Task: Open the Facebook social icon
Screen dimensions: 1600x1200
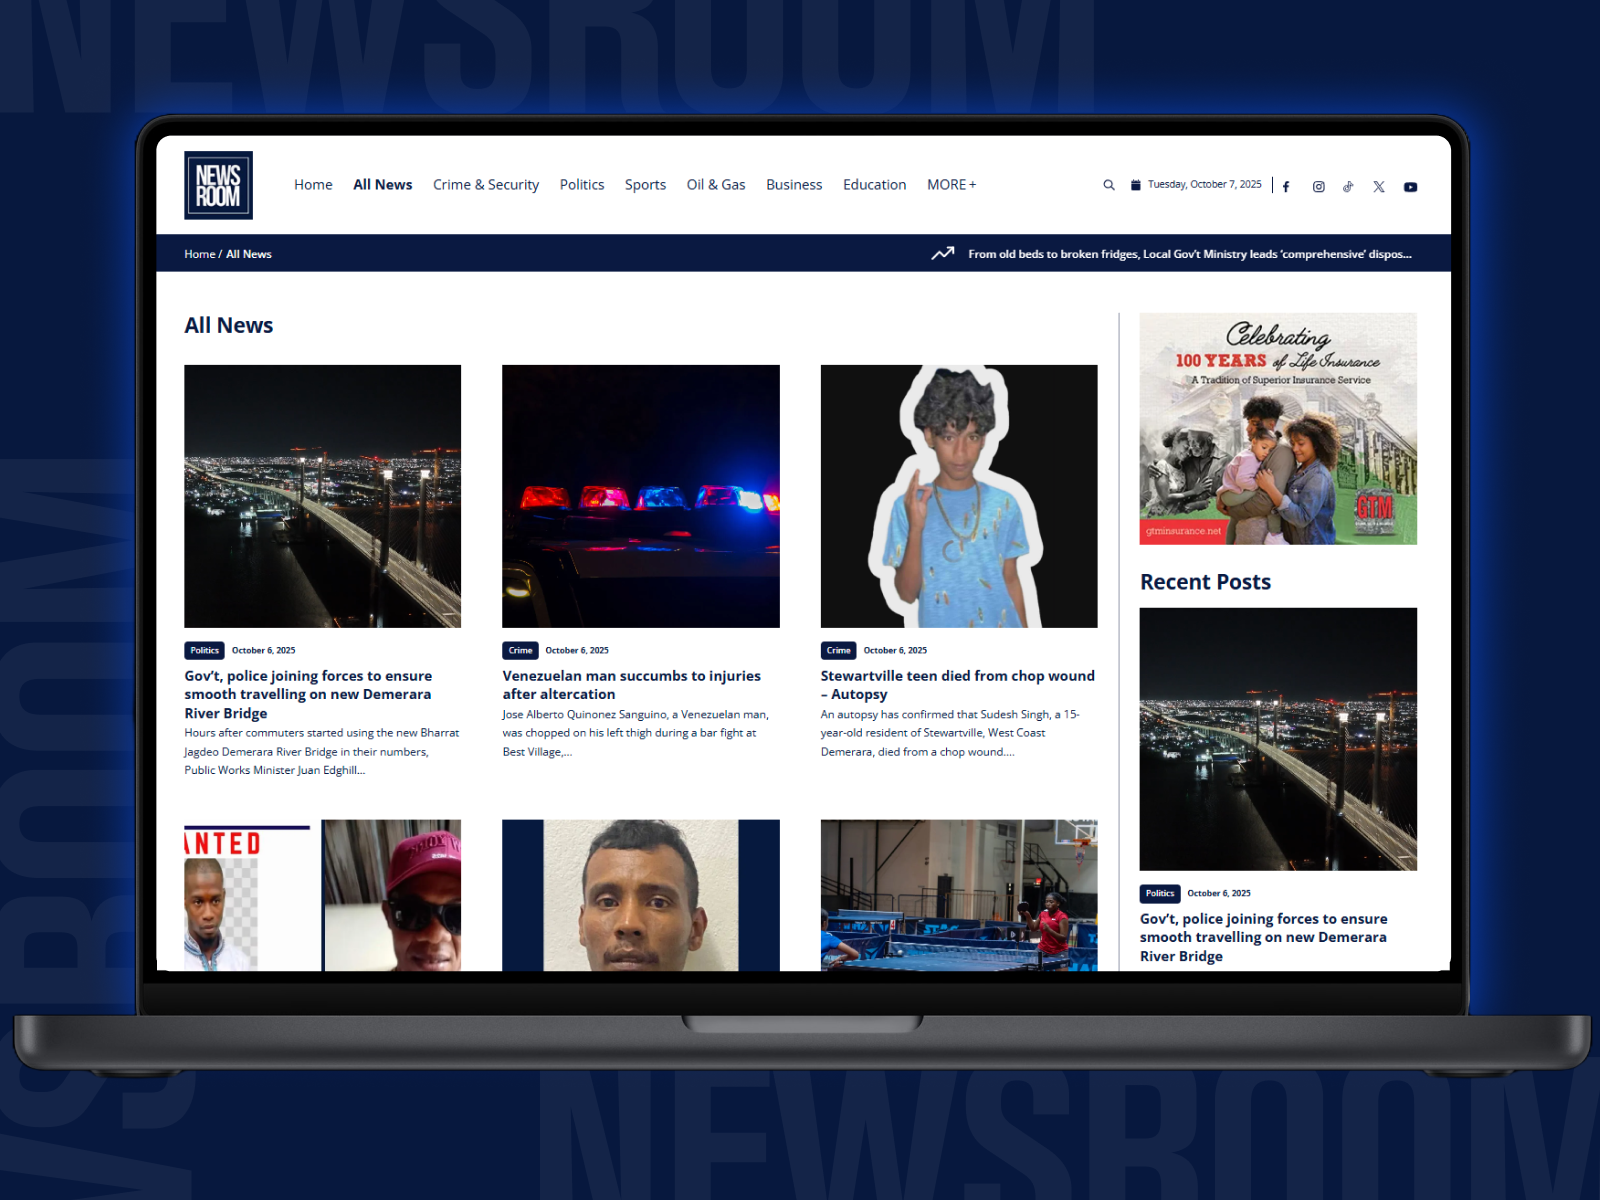Action: (x=1286, y=187)
